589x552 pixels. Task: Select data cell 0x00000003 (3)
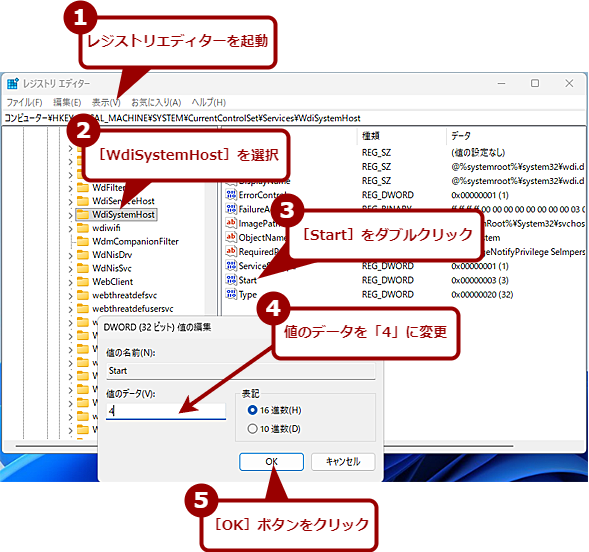click(480, 280)
